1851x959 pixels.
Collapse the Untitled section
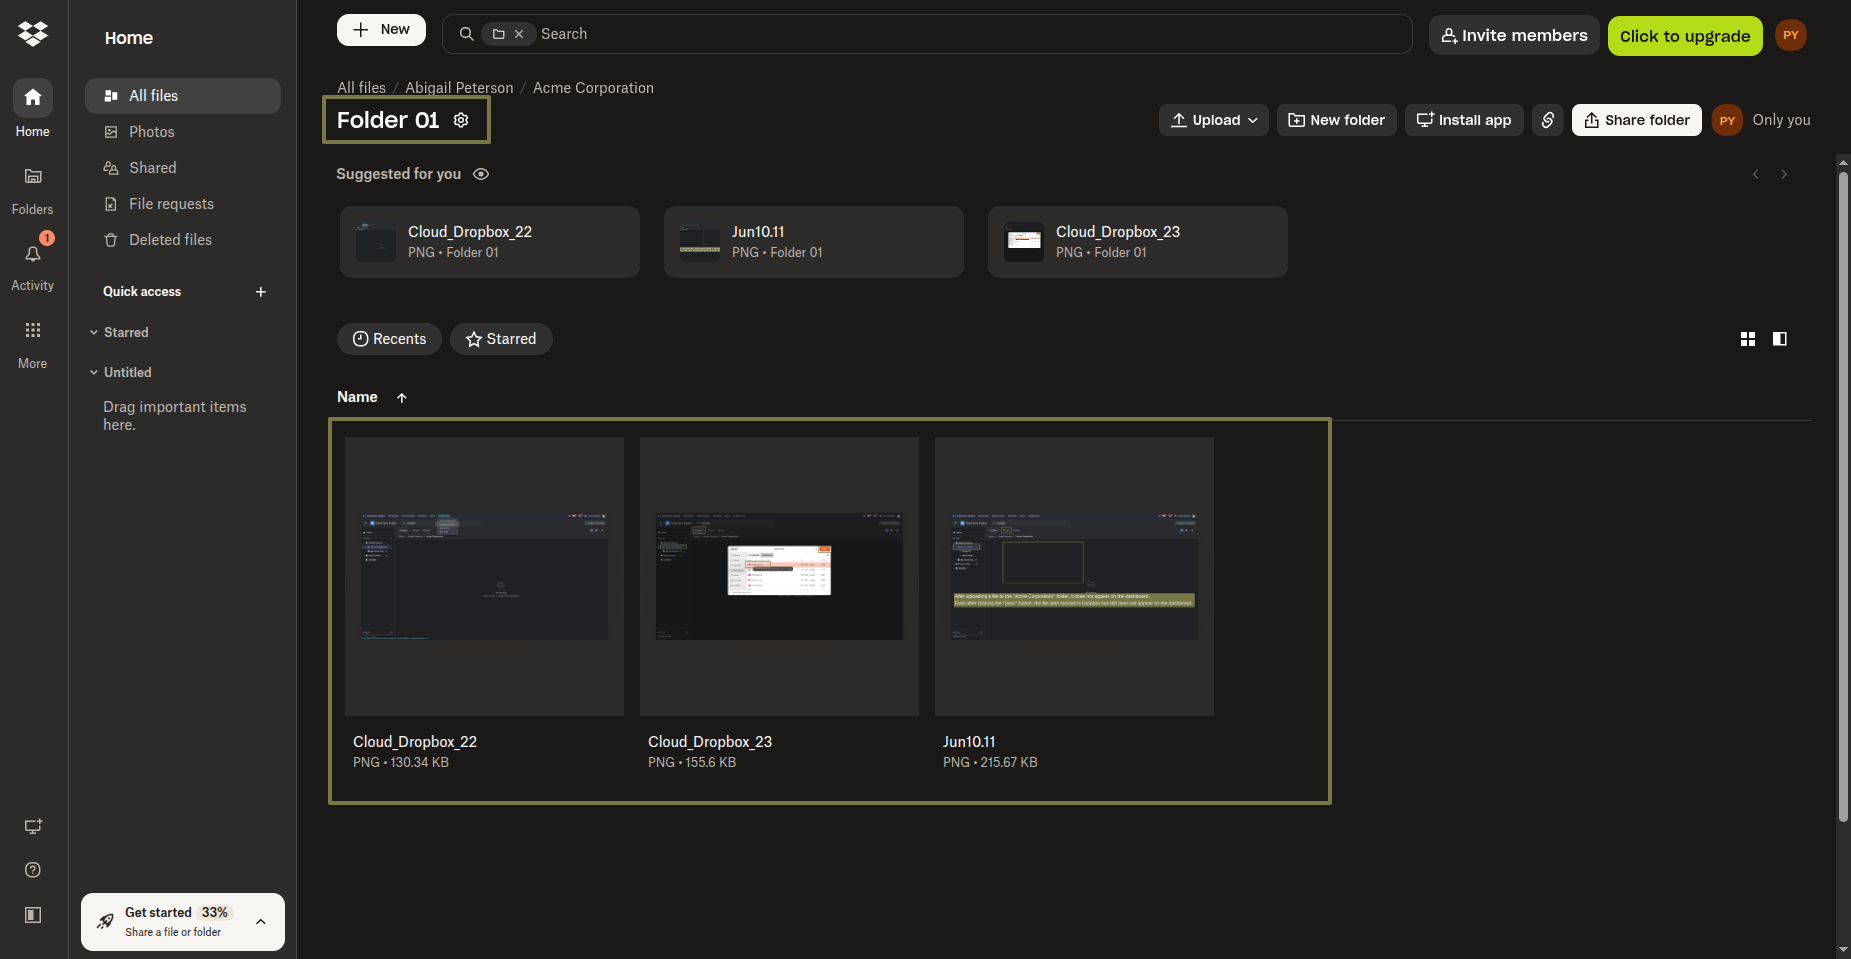pyautogui.click(x=94, y=372)
